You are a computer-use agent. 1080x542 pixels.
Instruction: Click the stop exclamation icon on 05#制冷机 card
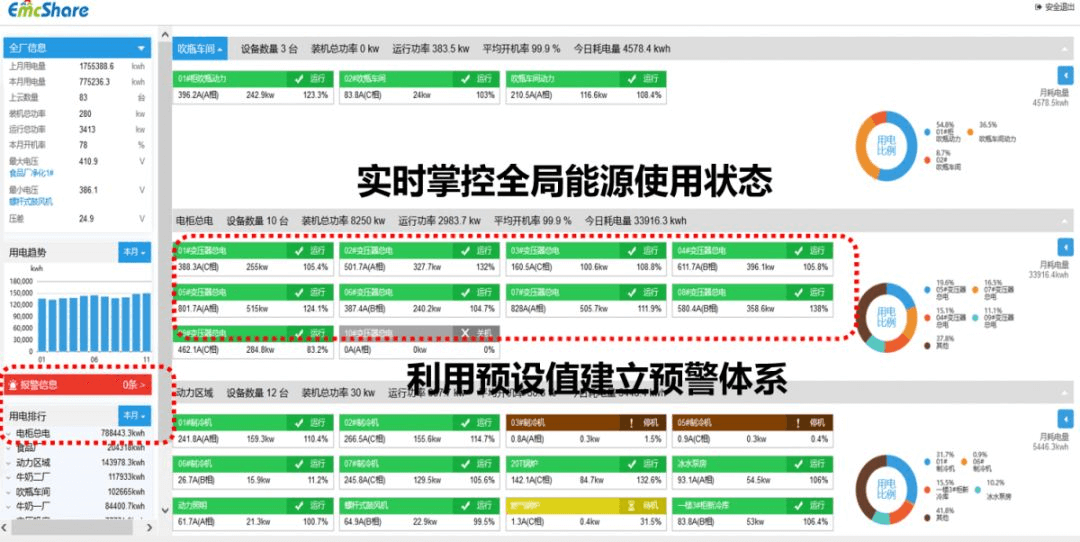pyautogui.click(x=798, y=423)
